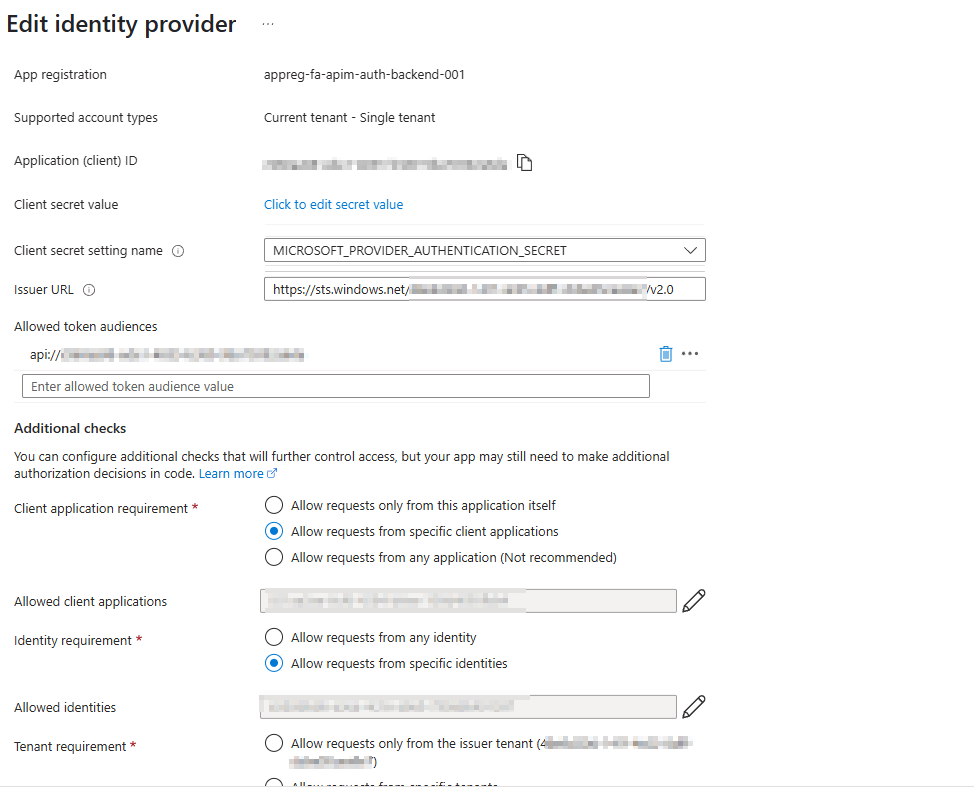
Task: Select 'Allow requests from specific client applications'
Action: point(274,531)
